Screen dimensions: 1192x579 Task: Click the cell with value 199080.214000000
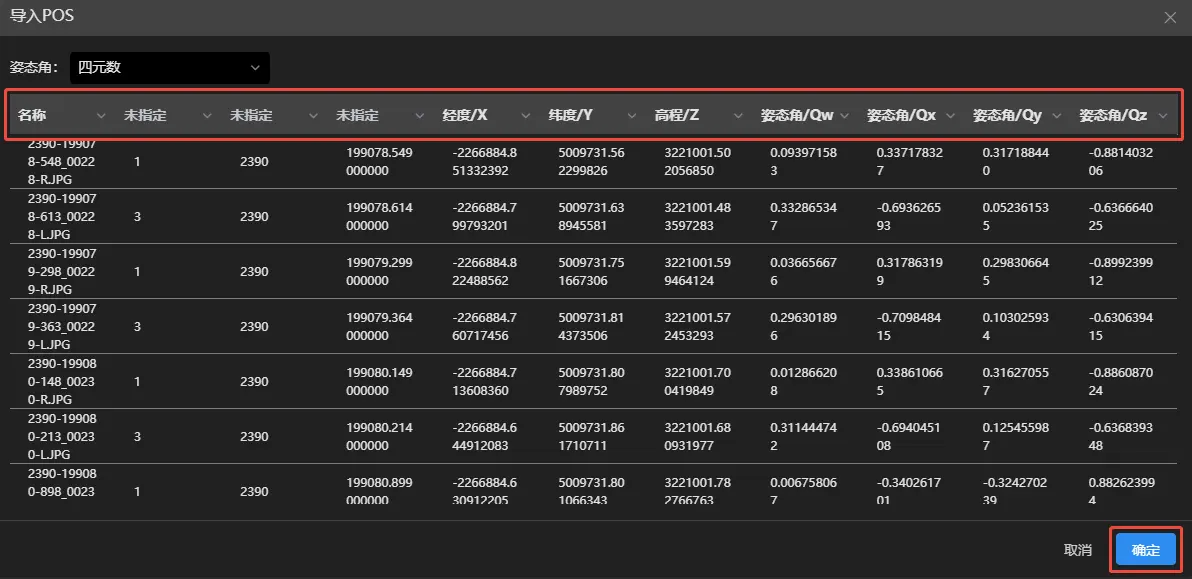[380, 436]
